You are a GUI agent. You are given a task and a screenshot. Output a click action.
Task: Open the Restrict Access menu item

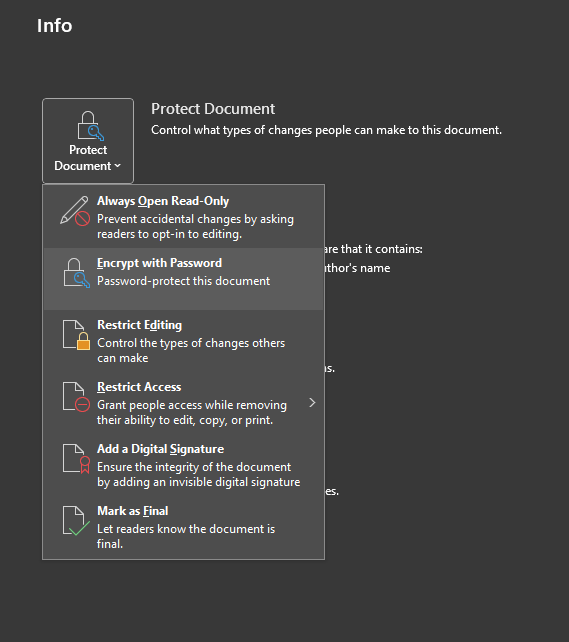(x=183, y=403)
